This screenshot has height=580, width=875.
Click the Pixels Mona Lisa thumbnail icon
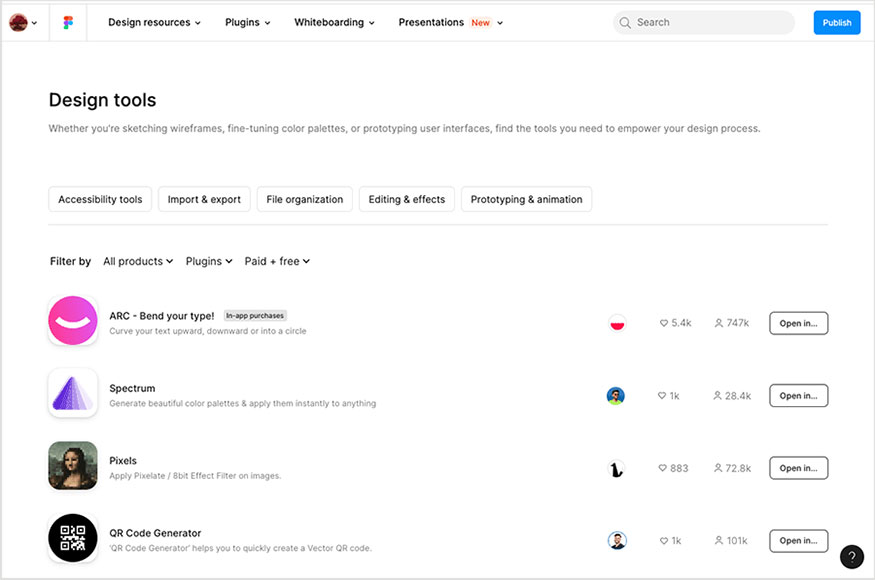(72, 466)
